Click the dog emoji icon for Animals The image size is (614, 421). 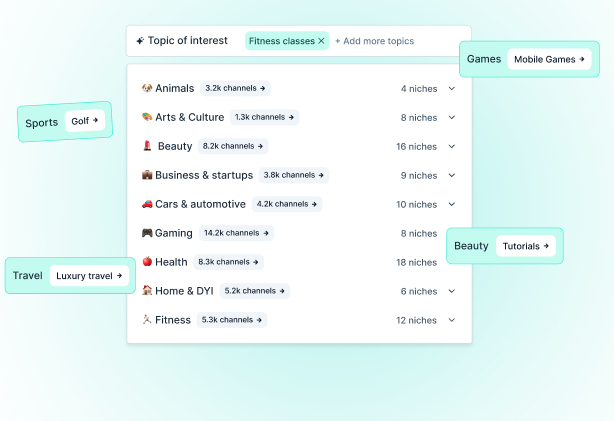coord(147,88)
